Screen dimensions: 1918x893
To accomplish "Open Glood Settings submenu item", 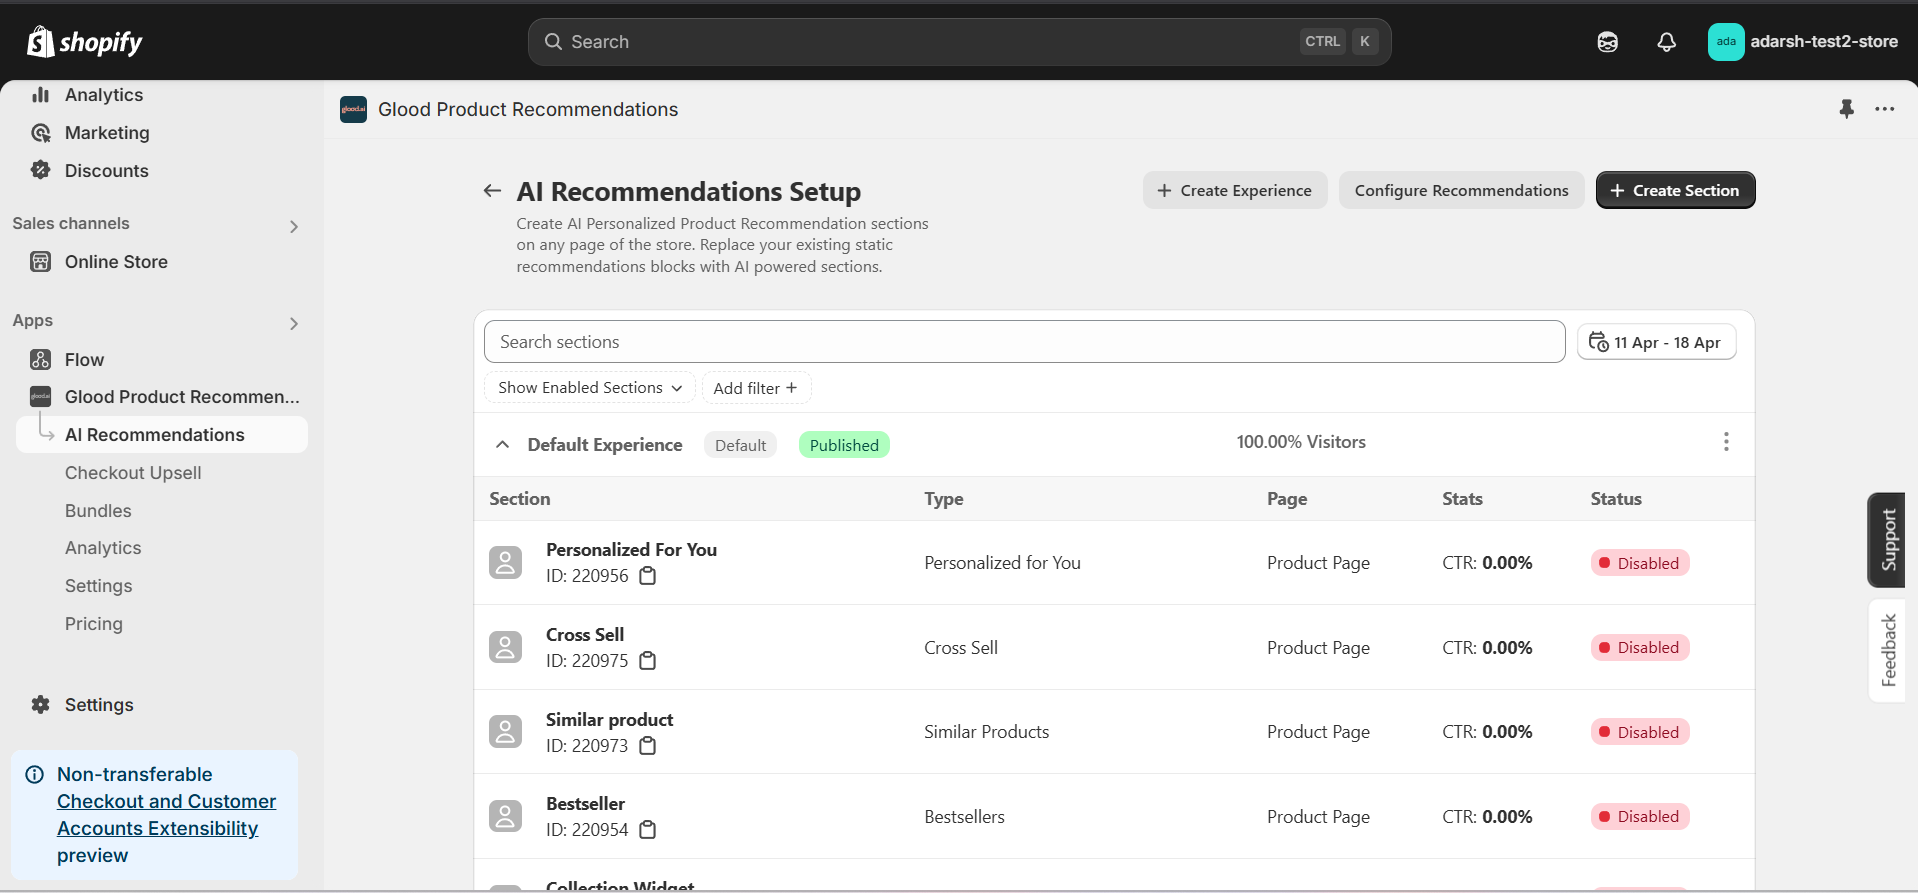I will pyautogui.click(x=98, y=586).
